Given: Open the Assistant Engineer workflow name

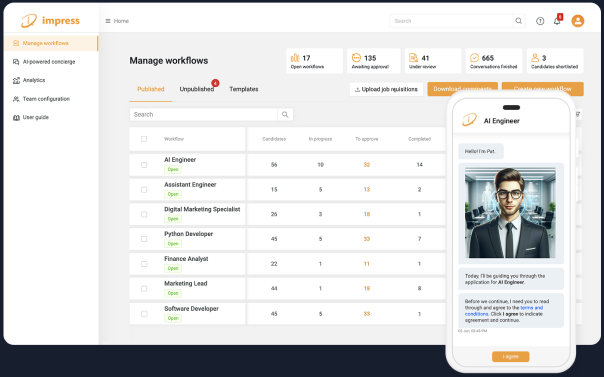Looking at the screenshot, I should click(190, 184).
